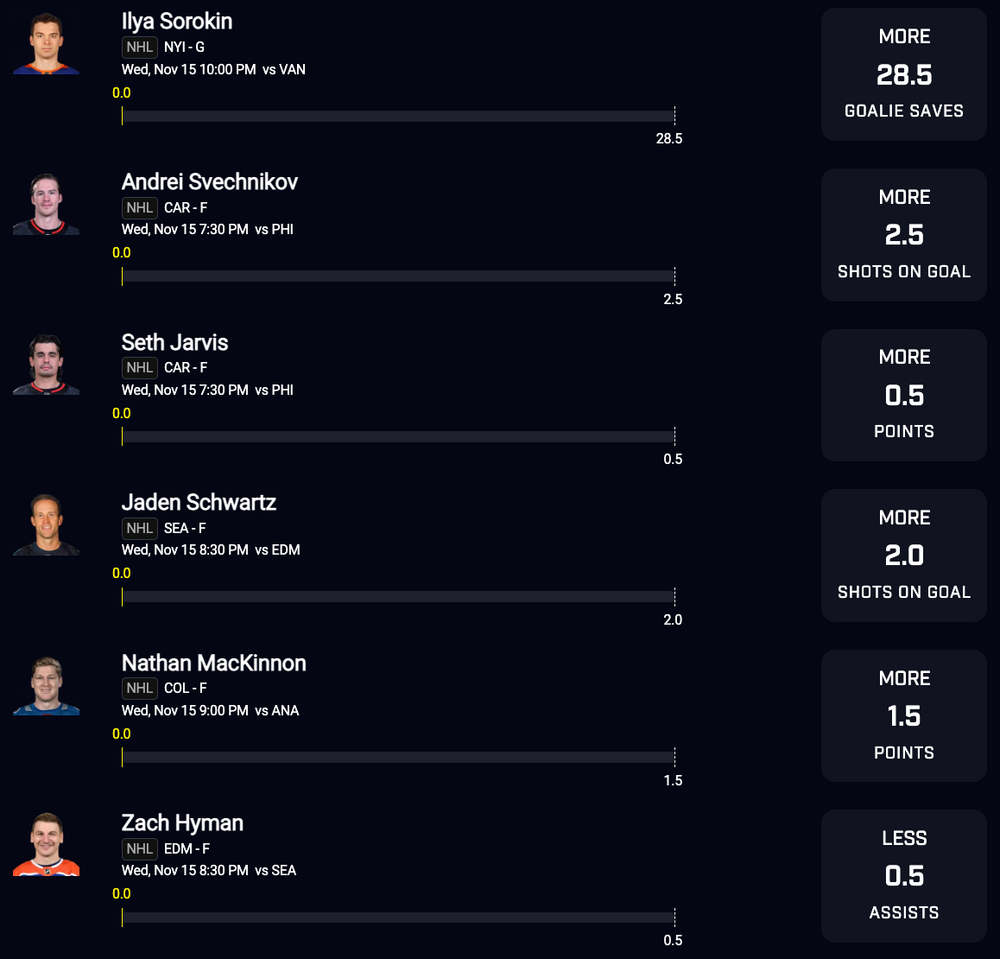Viewport: 1000px width, 959px height.
Task: Click the NHL badge under Ilya Sorokin
Action: click(140, 47)
